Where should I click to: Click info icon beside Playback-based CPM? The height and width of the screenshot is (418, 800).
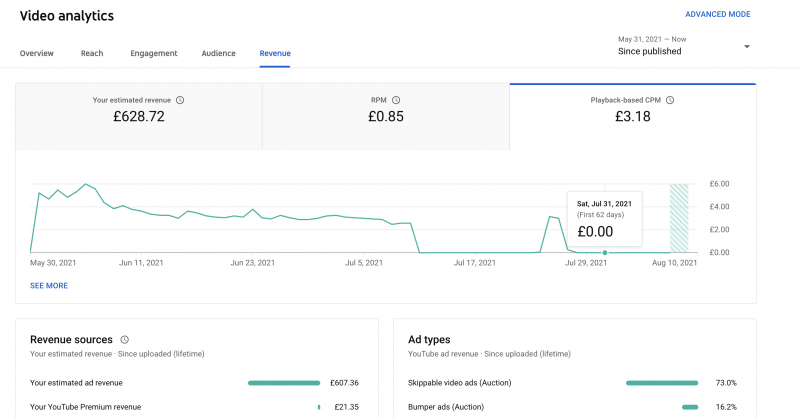670,100
